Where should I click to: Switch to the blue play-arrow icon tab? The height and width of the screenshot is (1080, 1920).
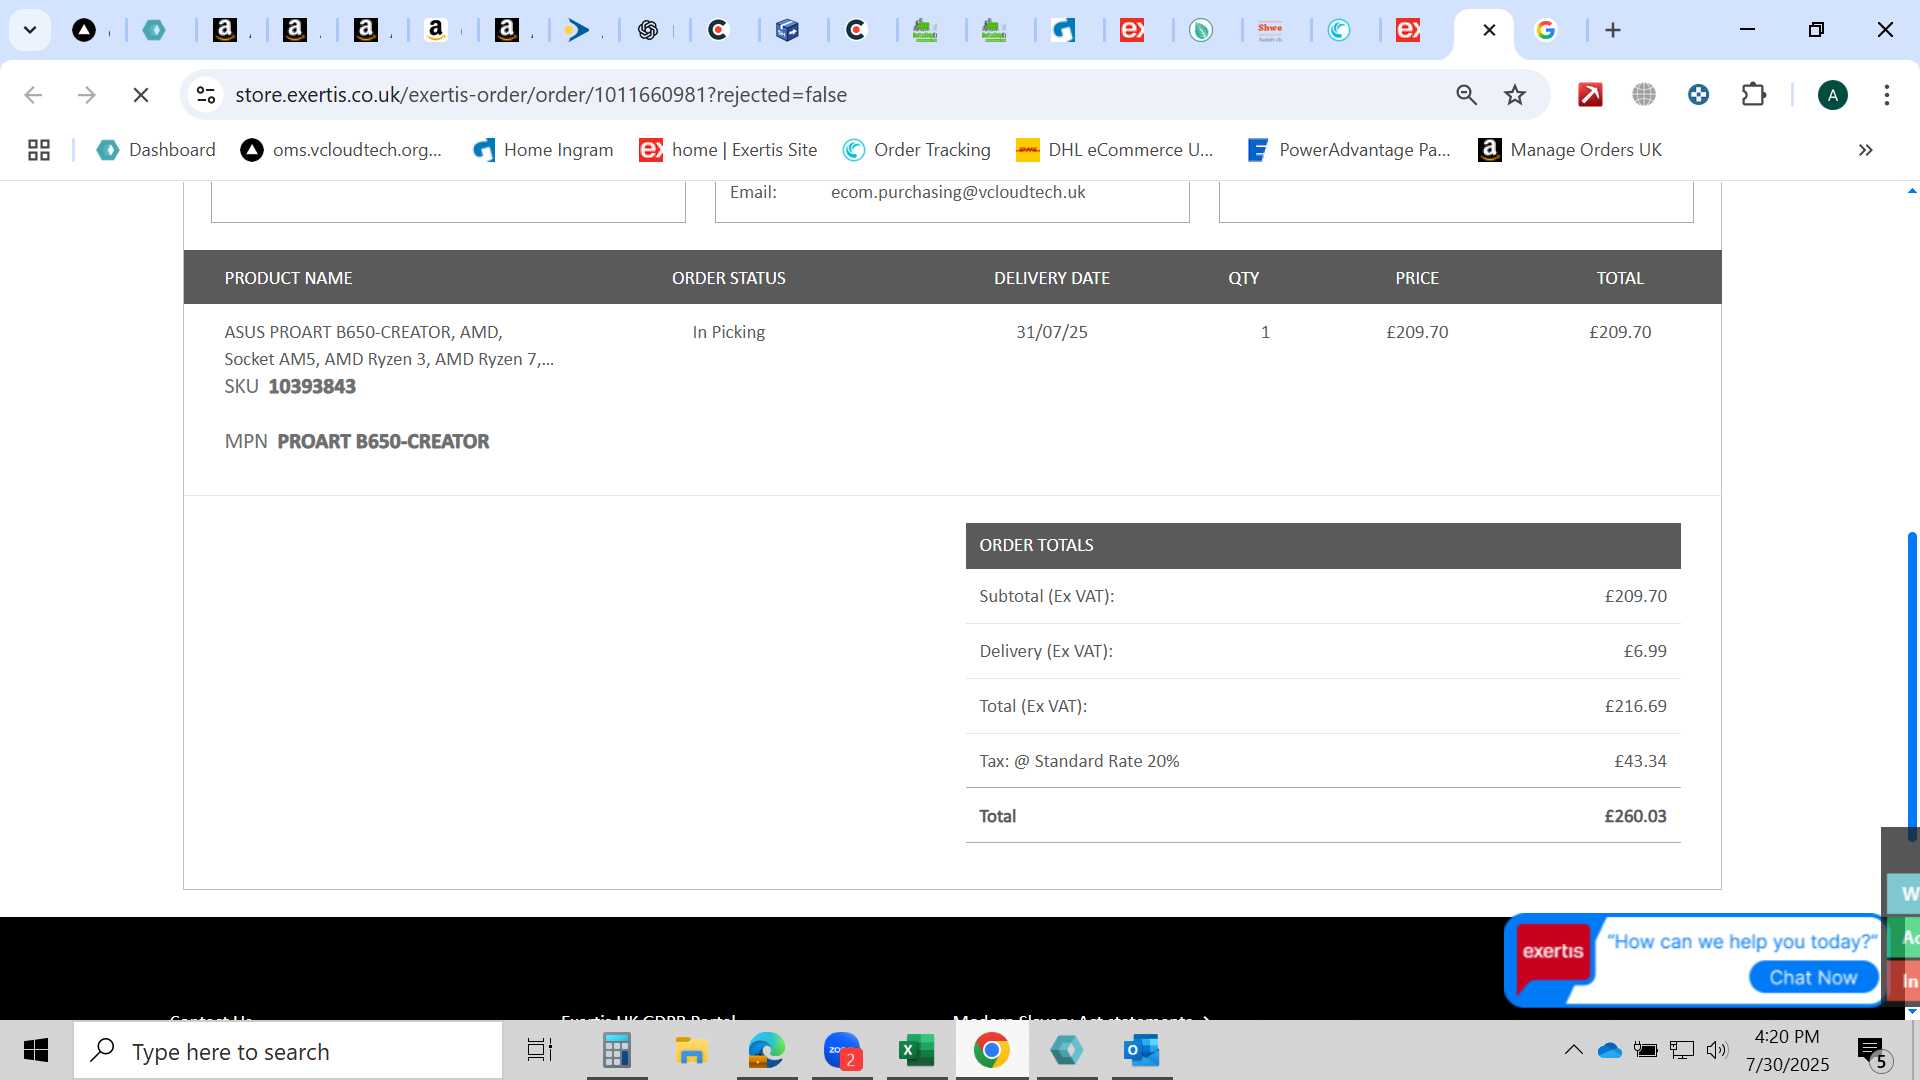pyautogui.click(x=577, y=30)
